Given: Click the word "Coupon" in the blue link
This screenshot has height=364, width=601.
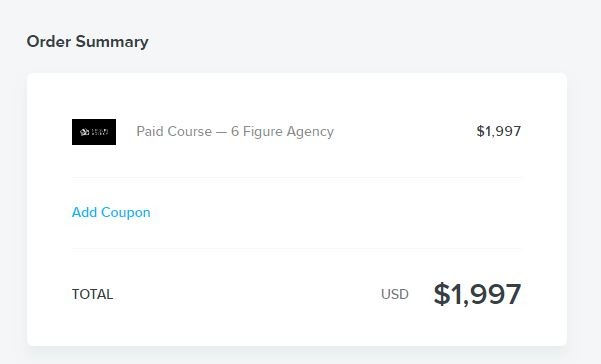Looking at the screenshot, I should 126,213.
